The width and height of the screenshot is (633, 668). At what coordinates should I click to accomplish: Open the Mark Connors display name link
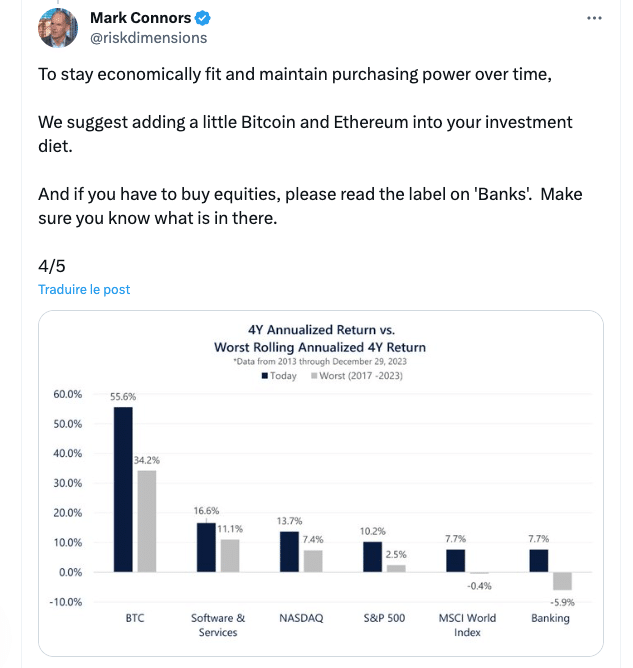[x=141, y=18]
